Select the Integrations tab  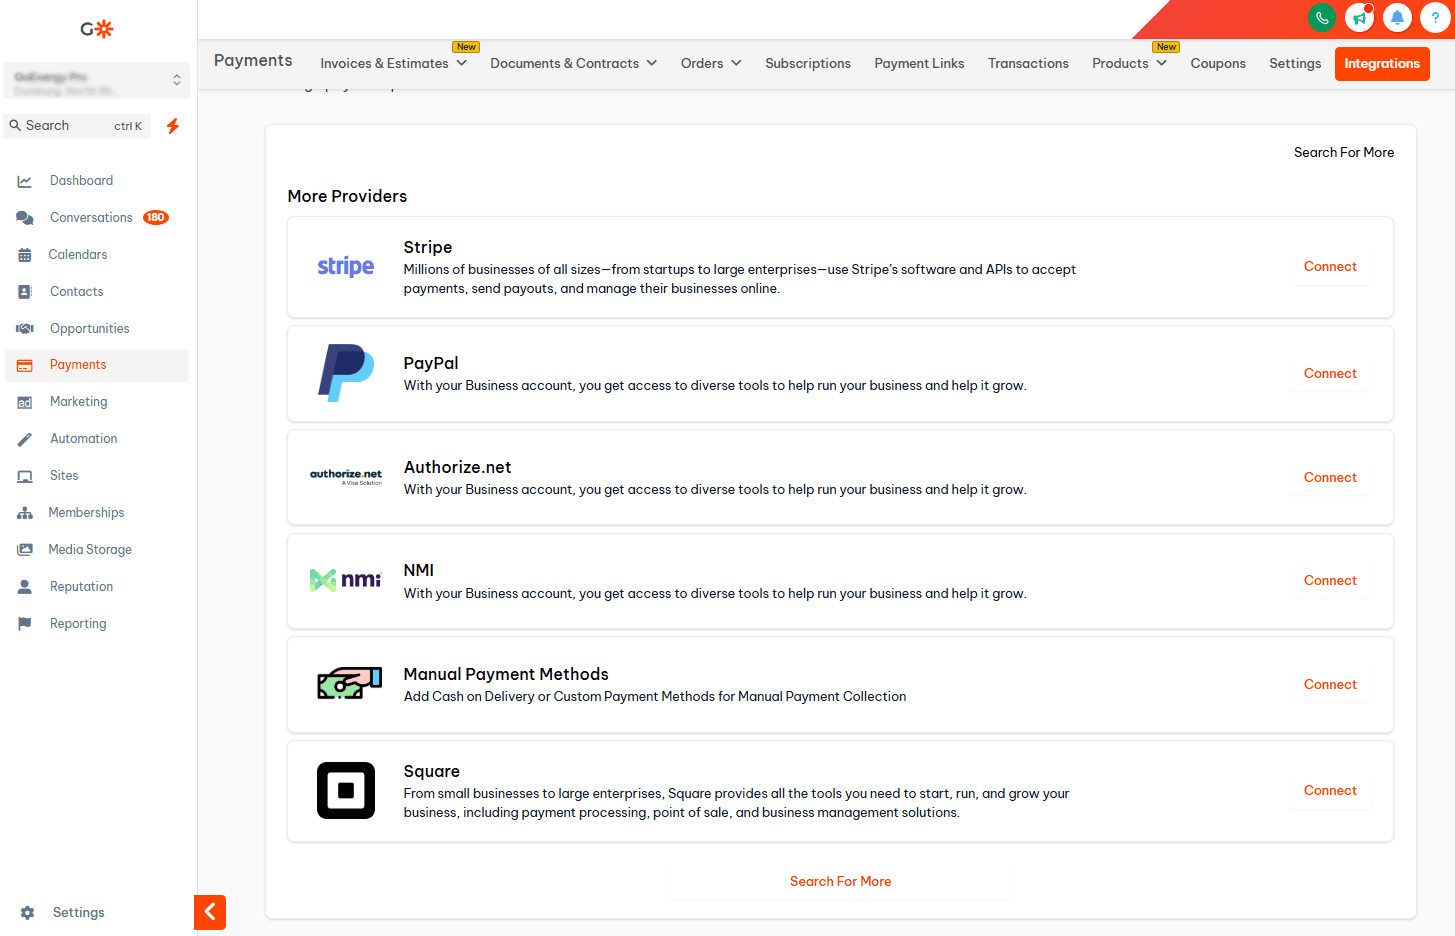tap(1382, 64)
